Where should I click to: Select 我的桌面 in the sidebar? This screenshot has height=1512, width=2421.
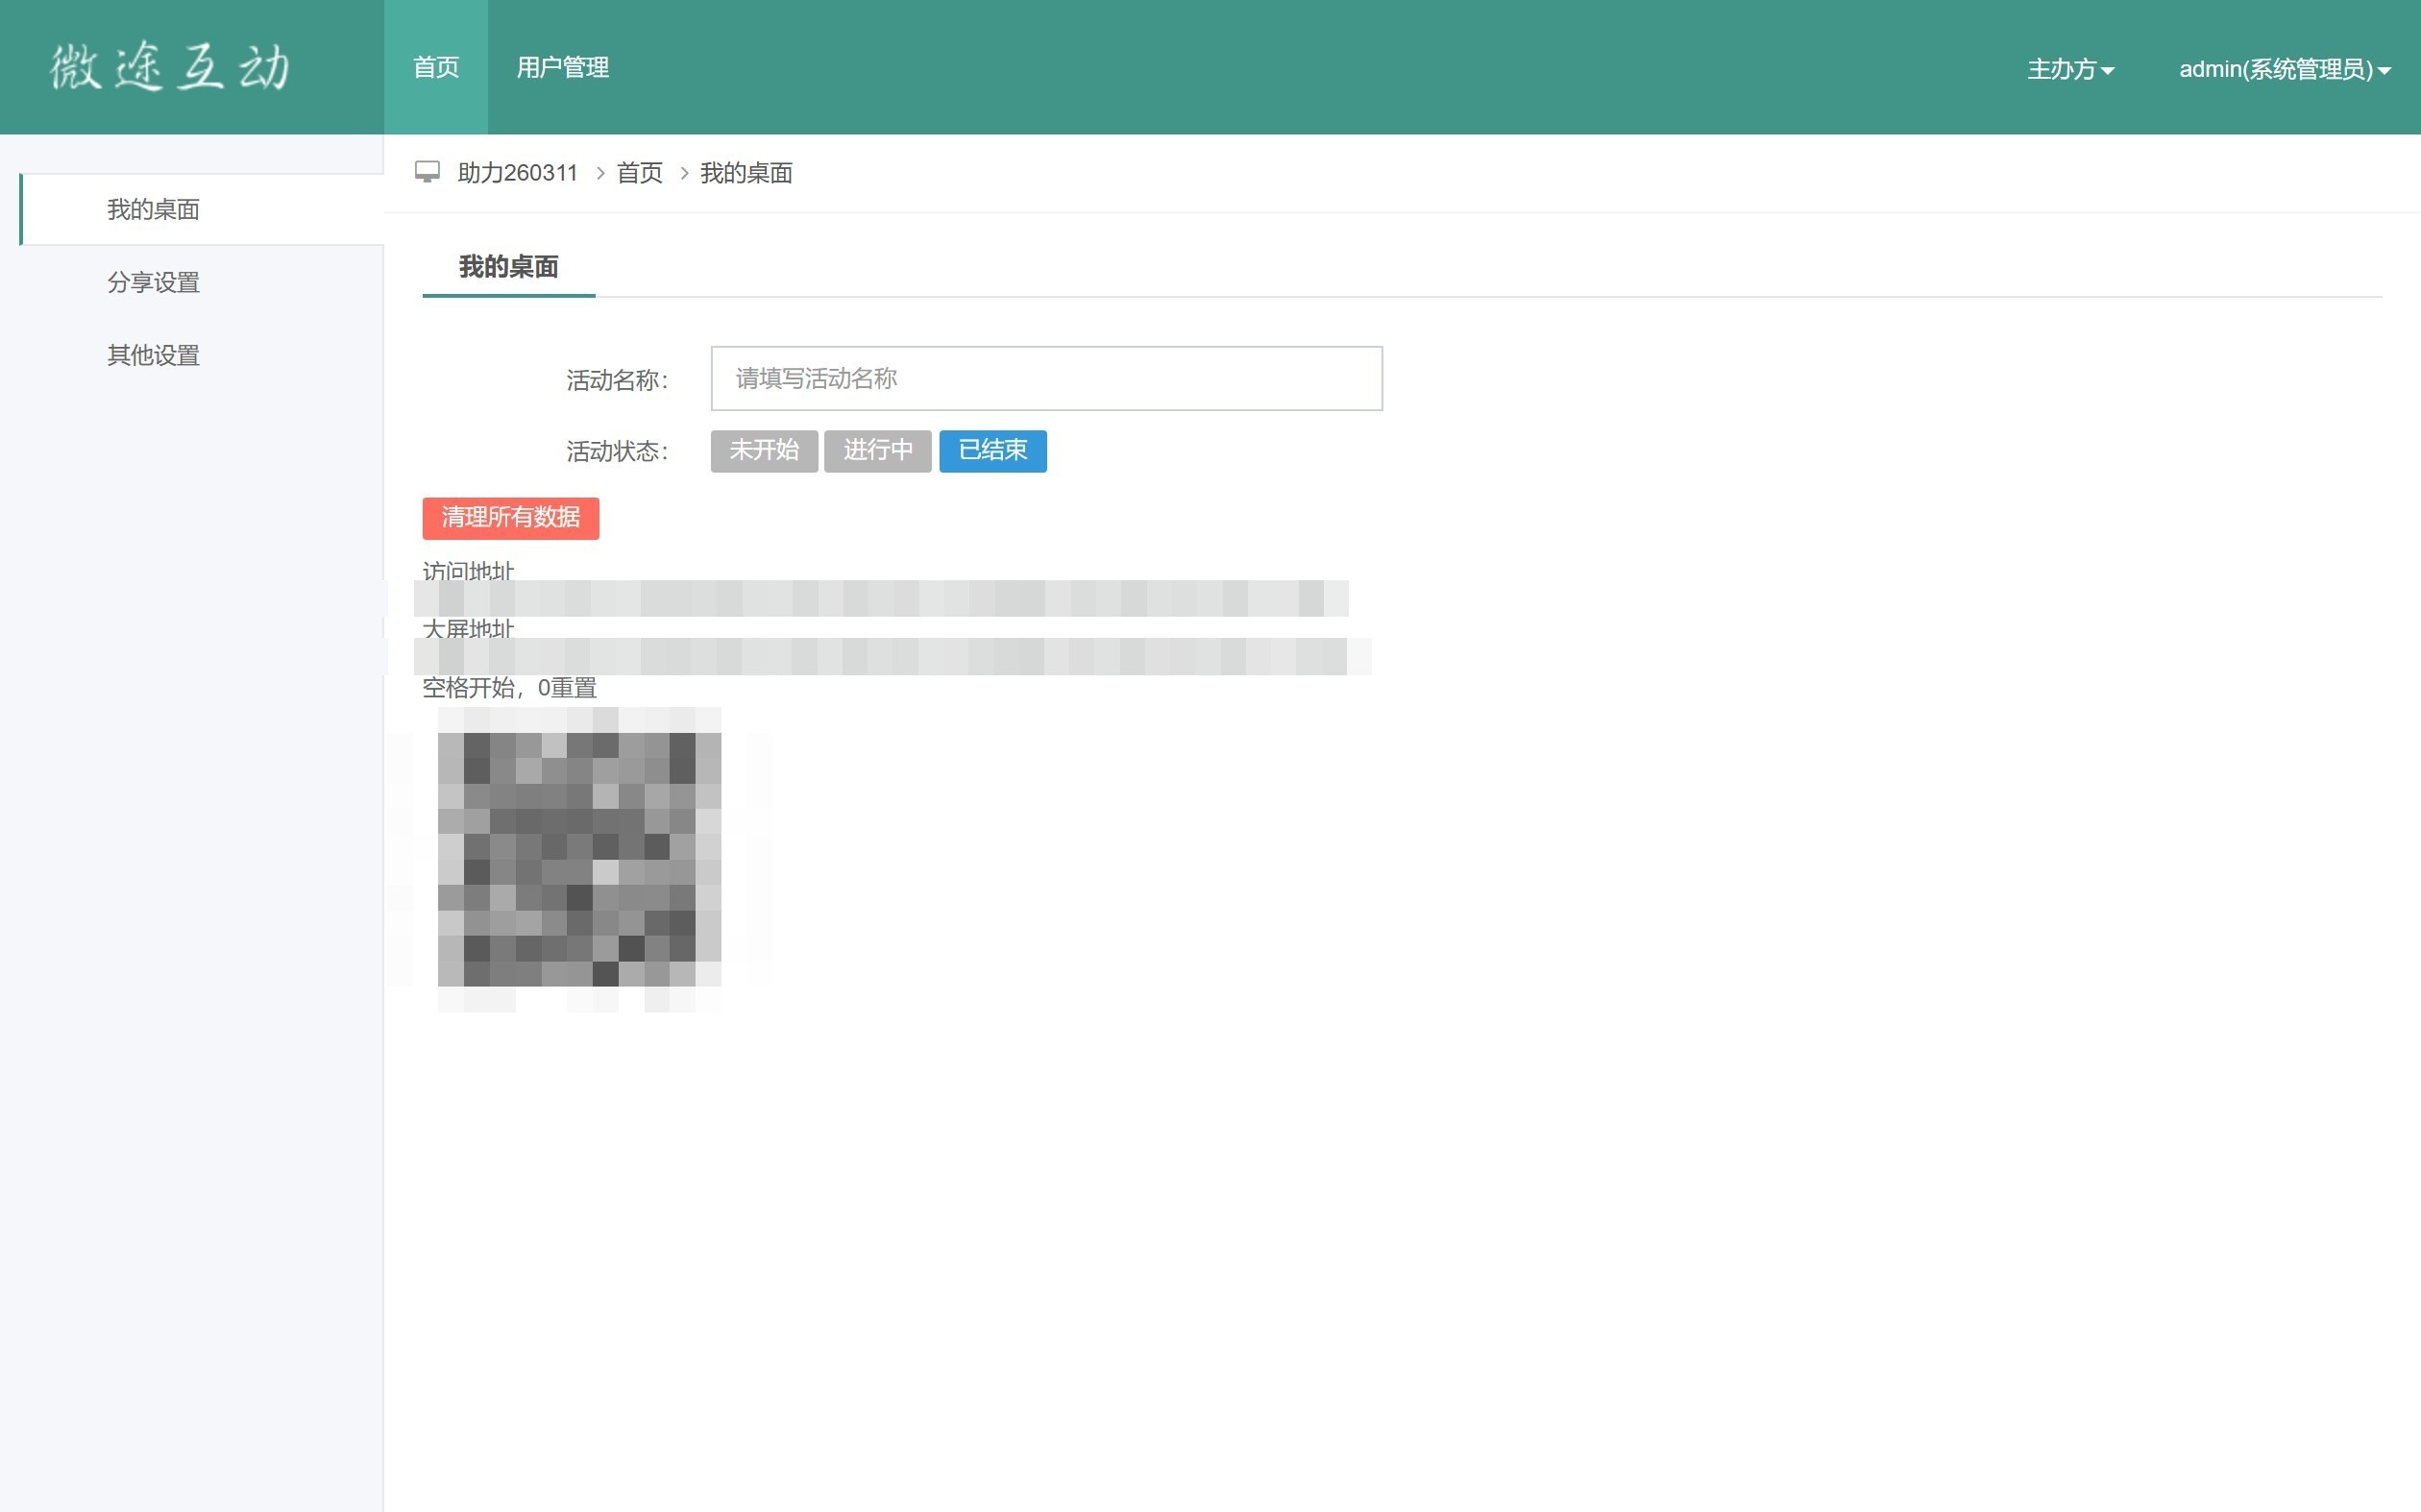(202, 209)
